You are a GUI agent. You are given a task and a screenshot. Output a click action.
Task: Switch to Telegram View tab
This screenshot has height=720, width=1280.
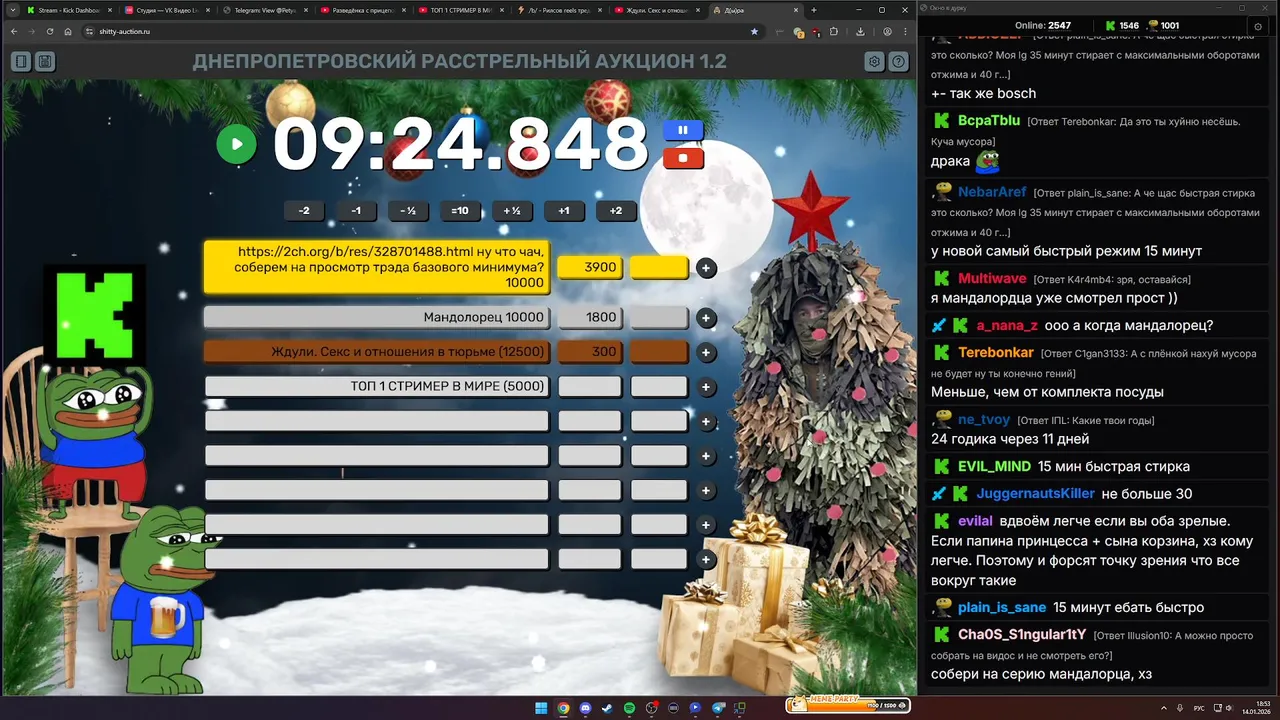point(264,10)
